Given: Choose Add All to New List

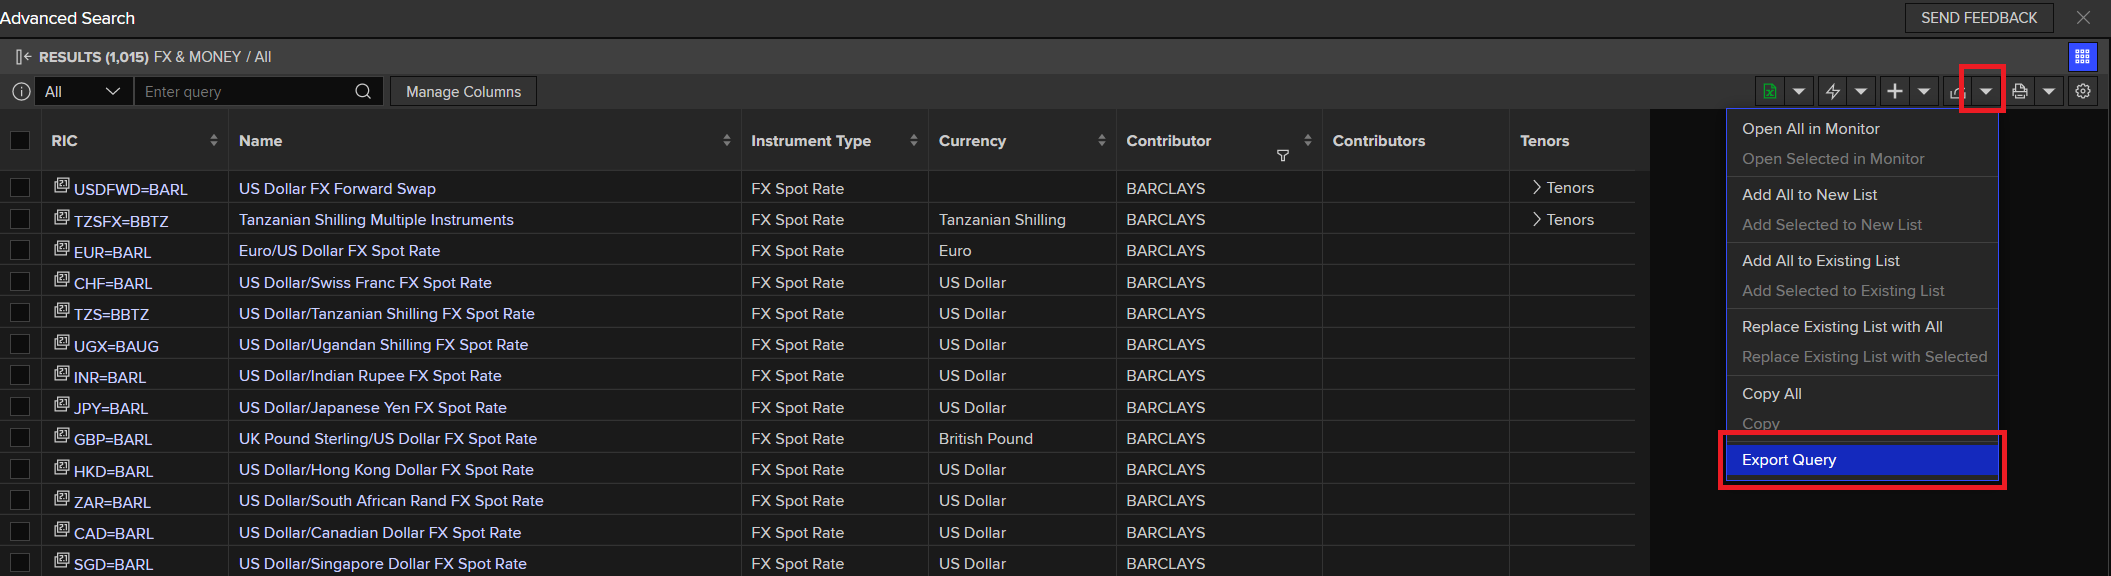Looking at the screenshot, I should [x=1810, y=194].
